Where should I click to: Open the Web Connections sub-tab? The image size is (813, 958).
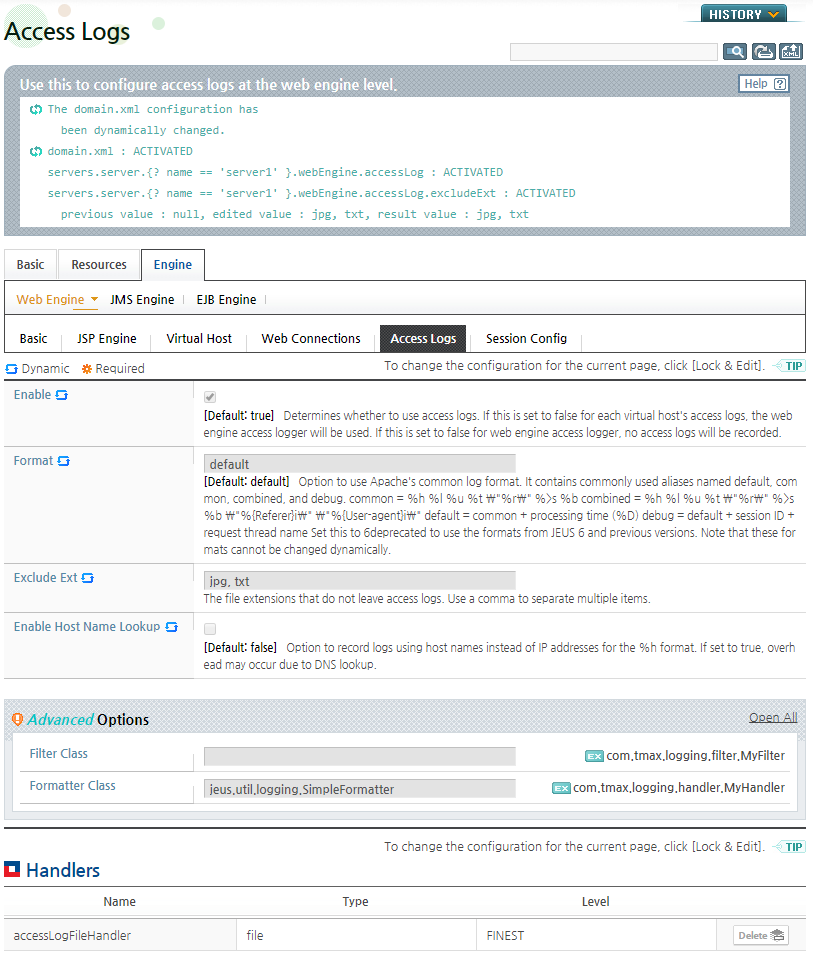311,339
